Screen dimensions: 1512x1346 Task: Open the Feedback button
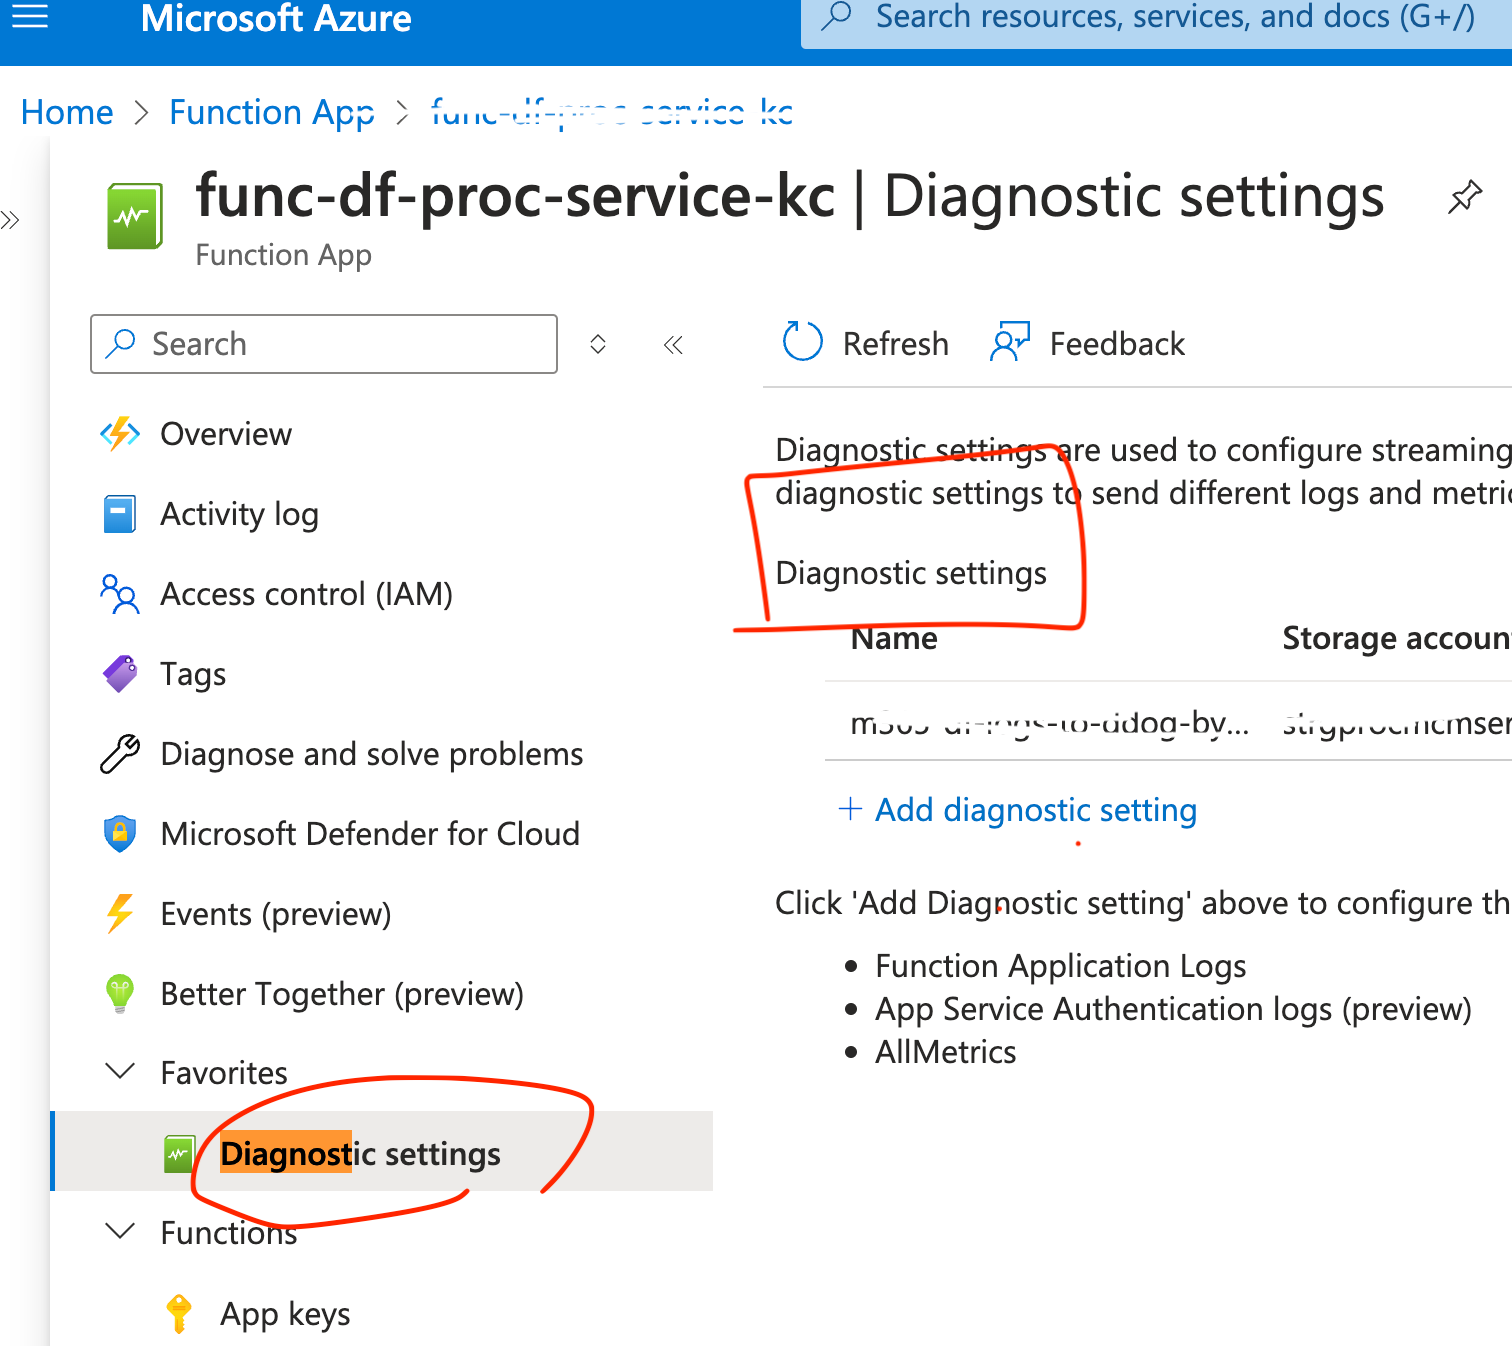1087,343
